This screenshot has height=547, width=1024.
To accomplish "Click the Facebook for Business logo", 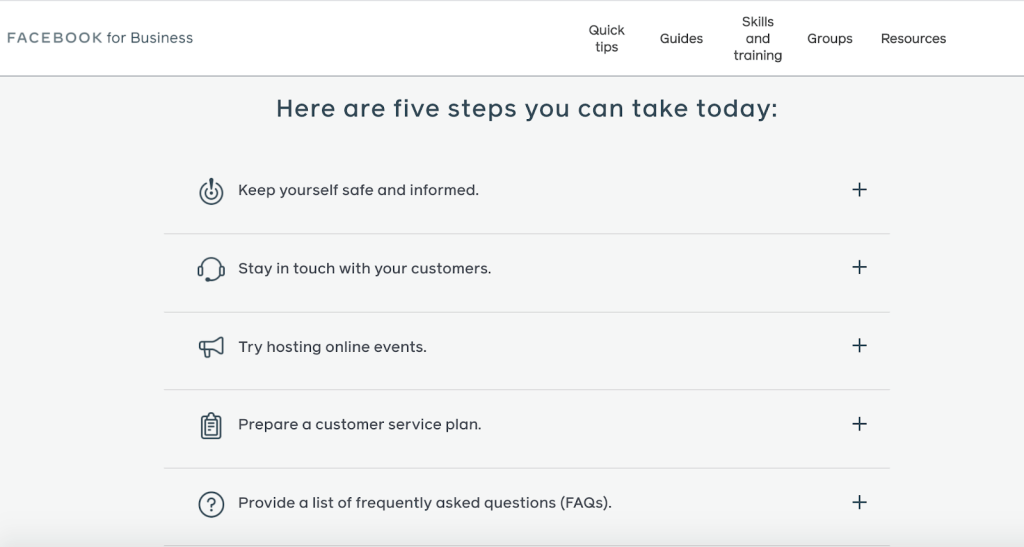I will [100, 38].
